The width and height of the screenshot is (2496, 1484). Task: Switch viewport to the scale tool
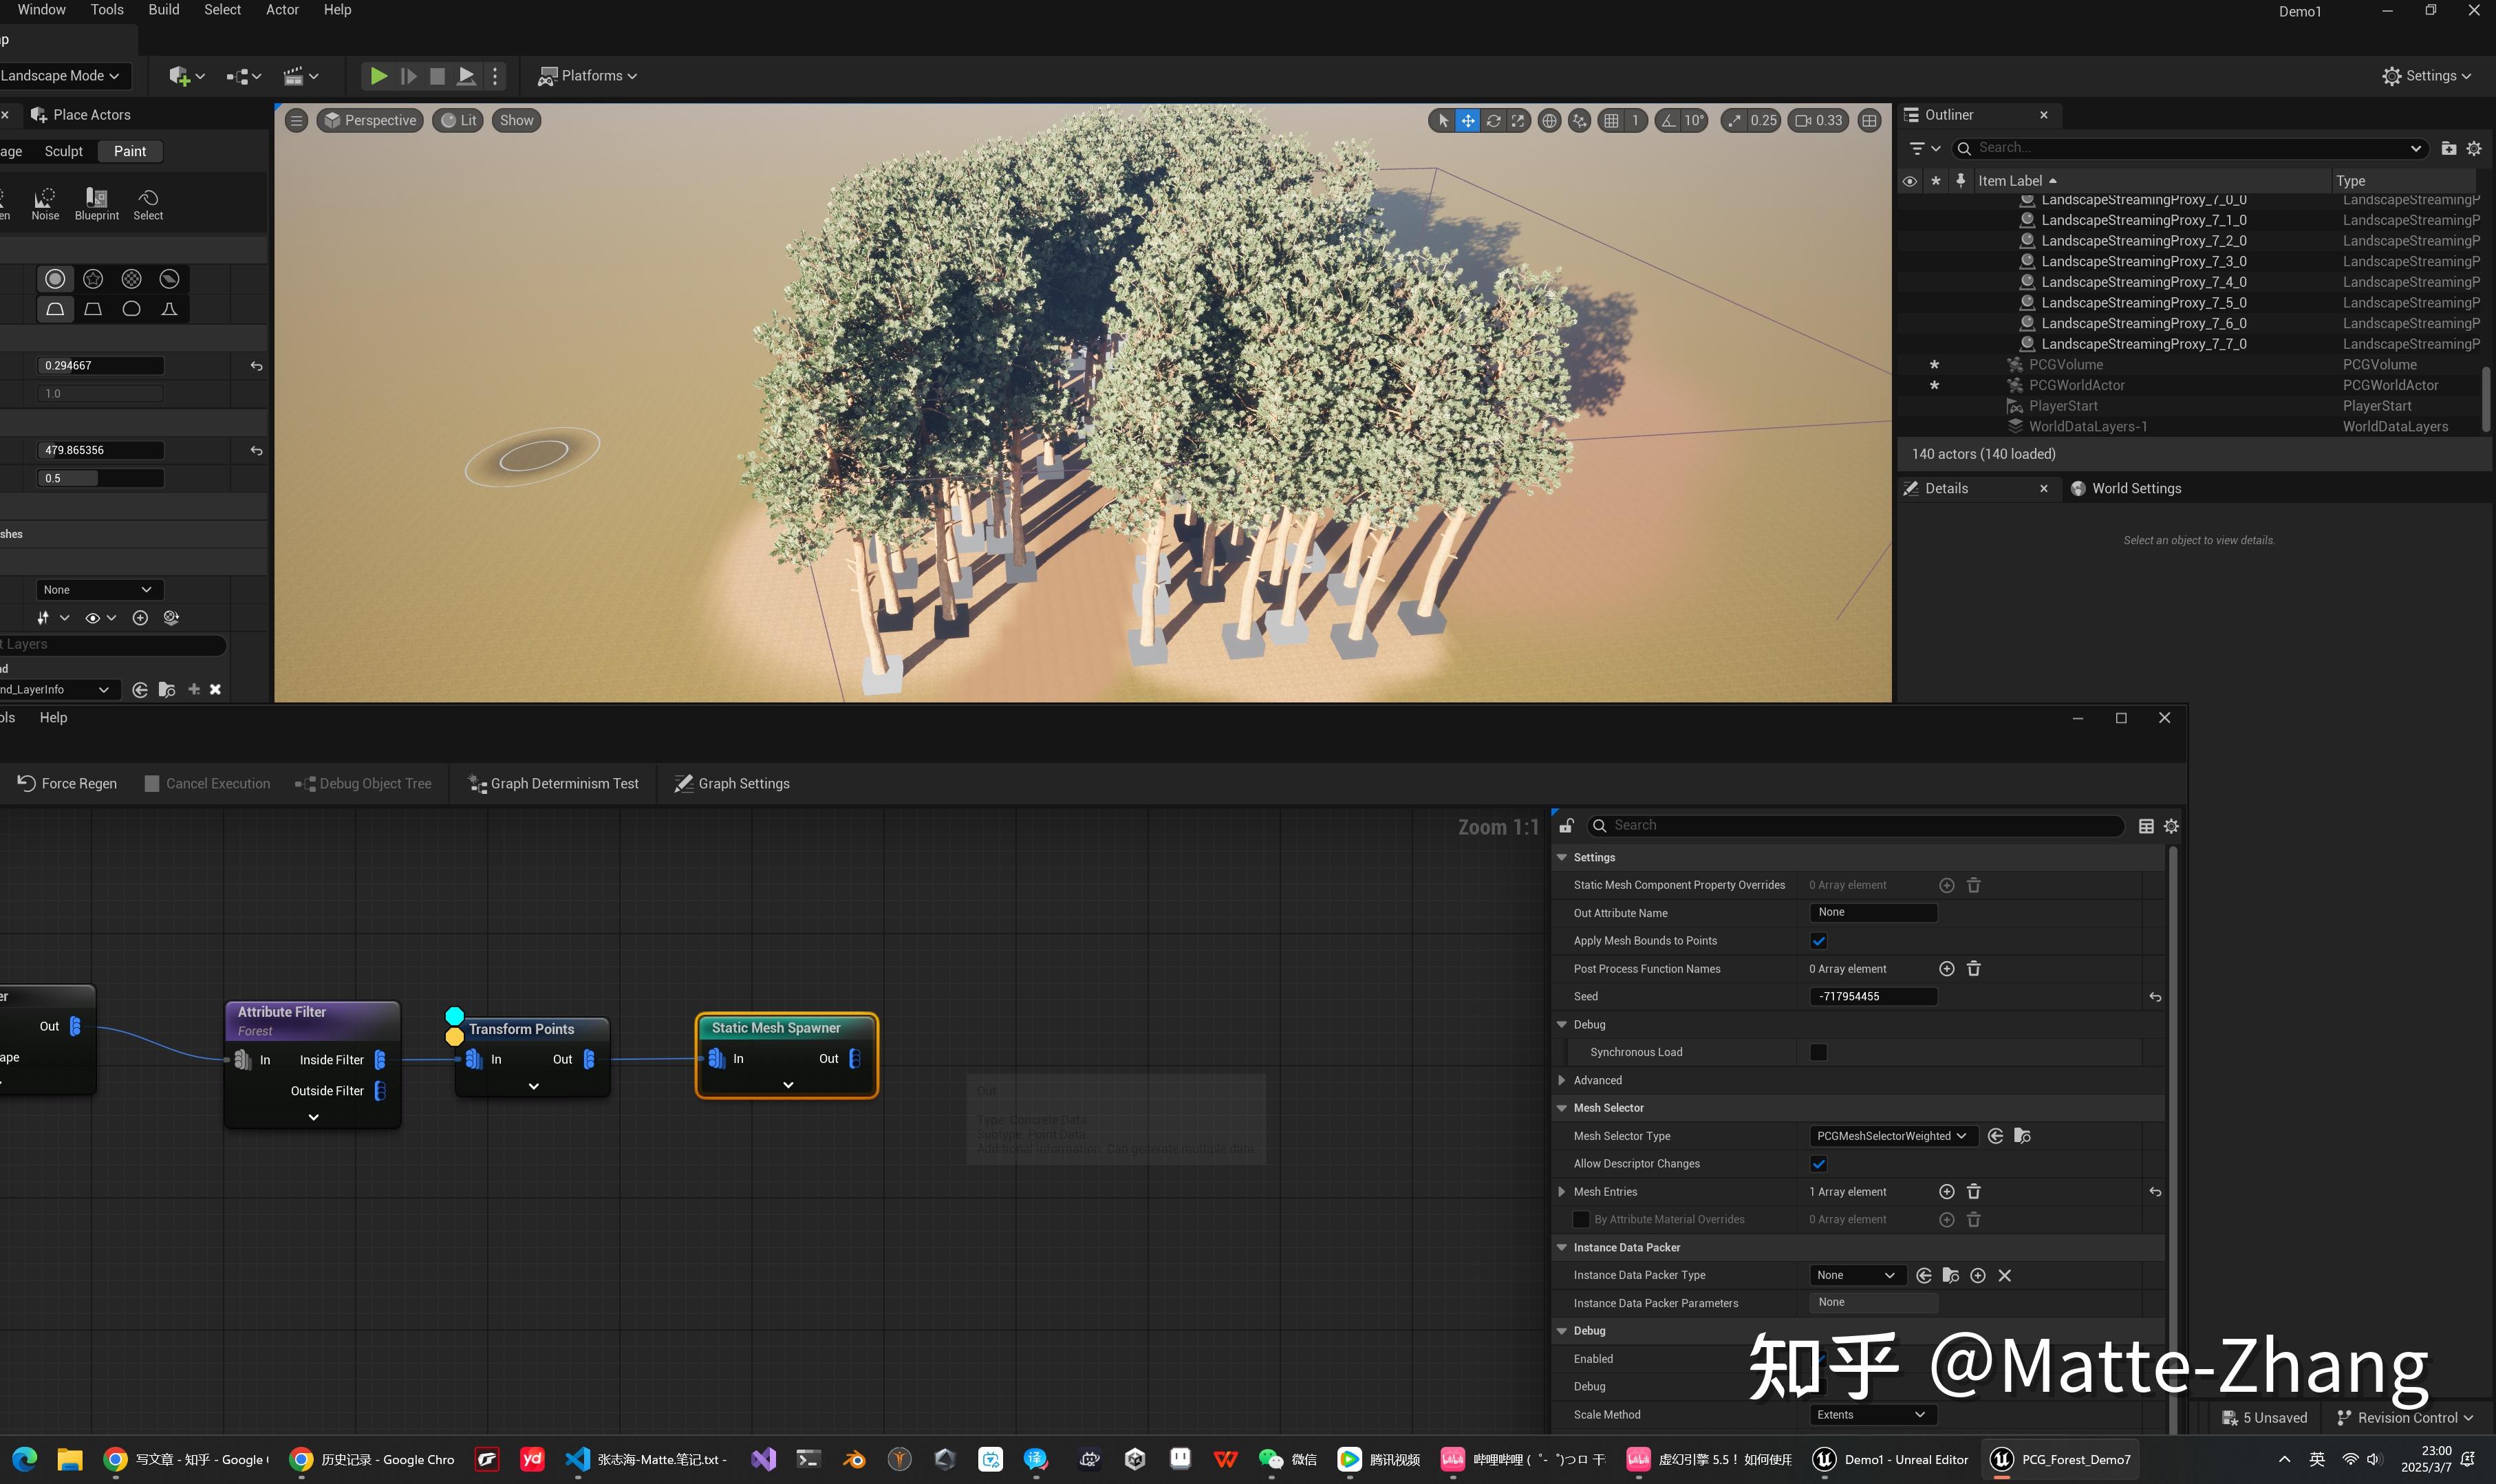pyautogui.click(x=1518, y=120)
